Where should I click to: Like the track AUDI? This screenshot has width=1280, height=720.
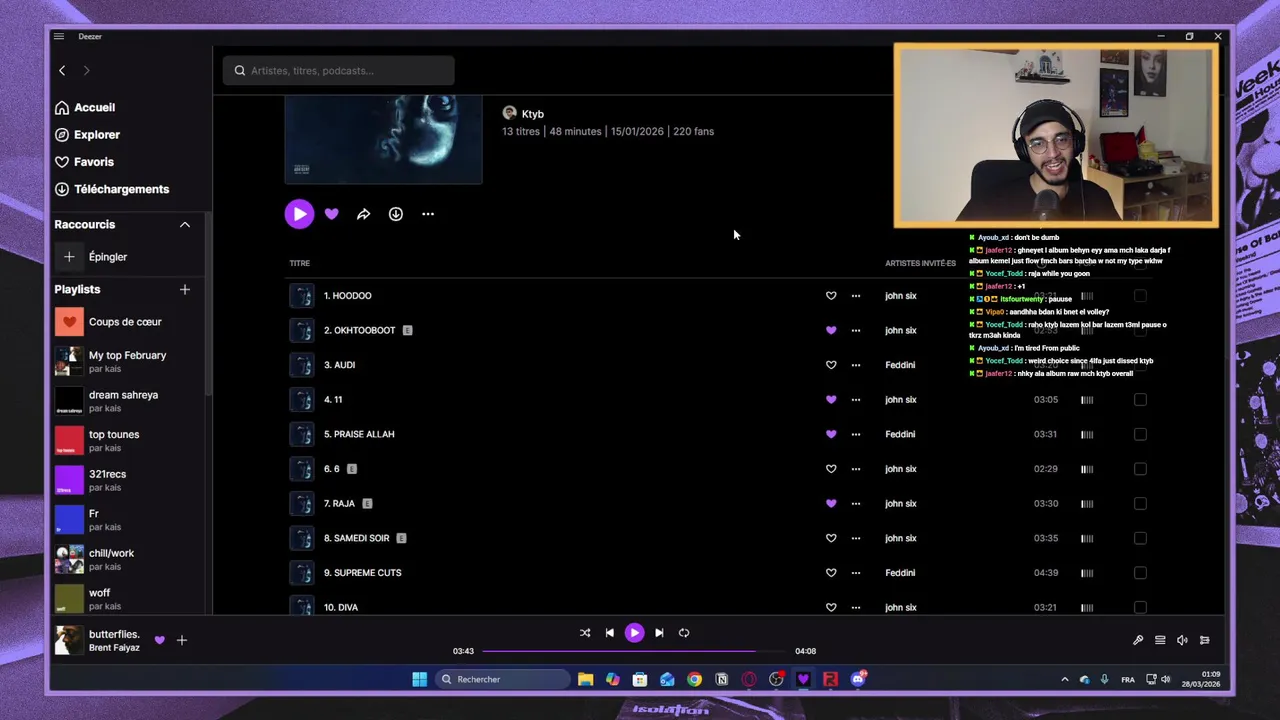pos(831,365)
